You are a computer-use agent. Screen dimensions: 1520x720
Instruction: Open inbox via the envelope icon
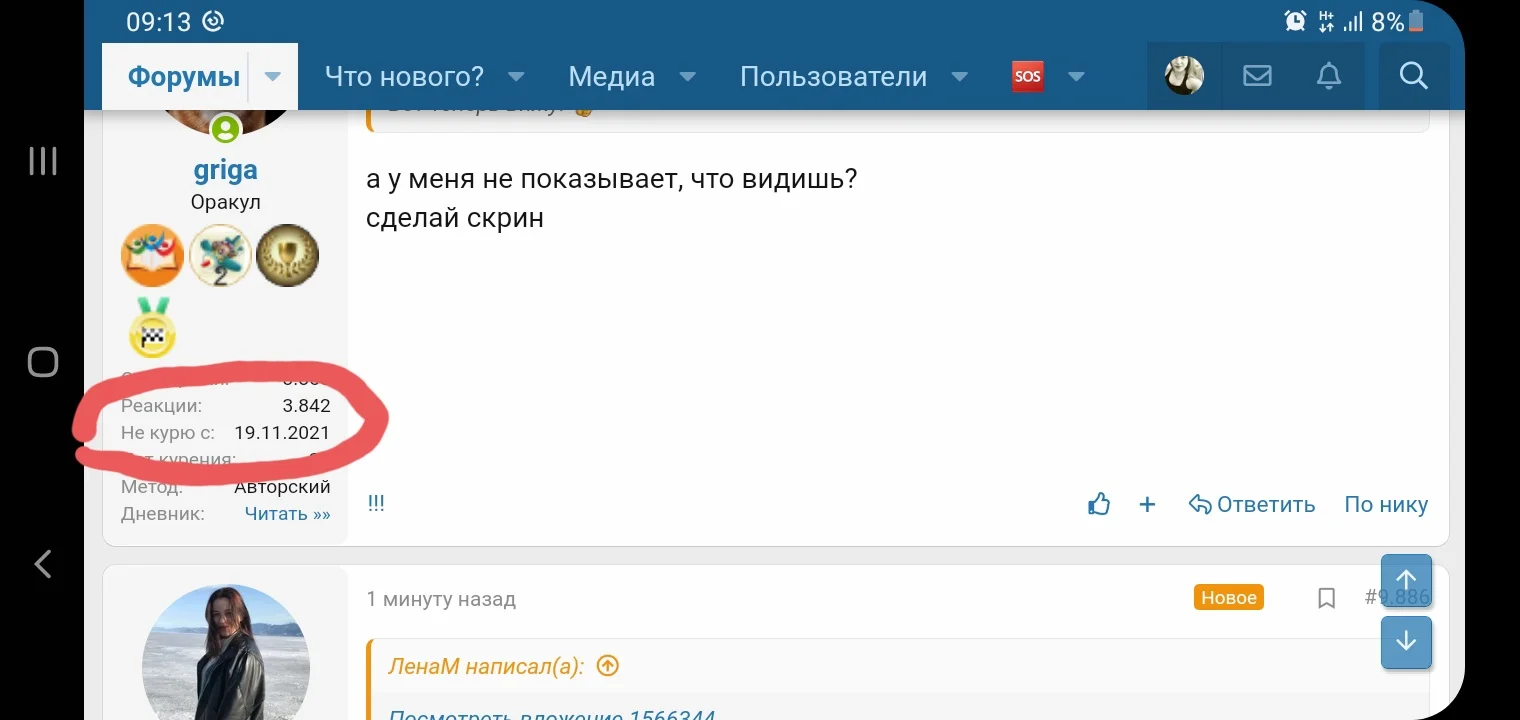point(1257,75)
